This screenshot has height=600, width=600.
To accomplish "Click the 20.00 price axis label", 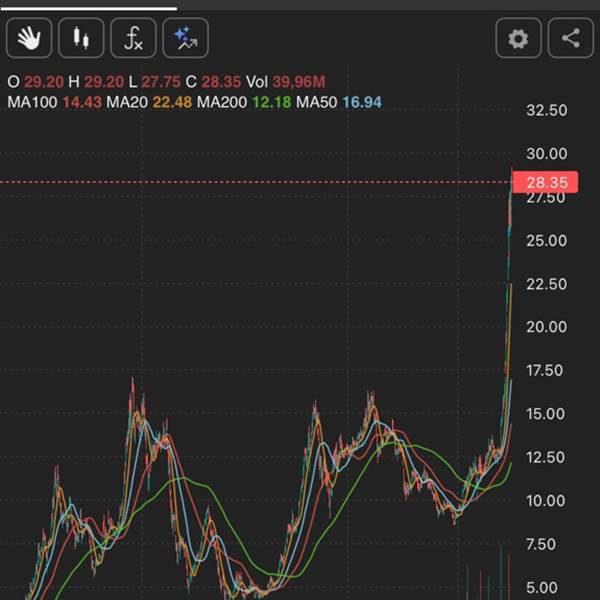I will point(546,327).
